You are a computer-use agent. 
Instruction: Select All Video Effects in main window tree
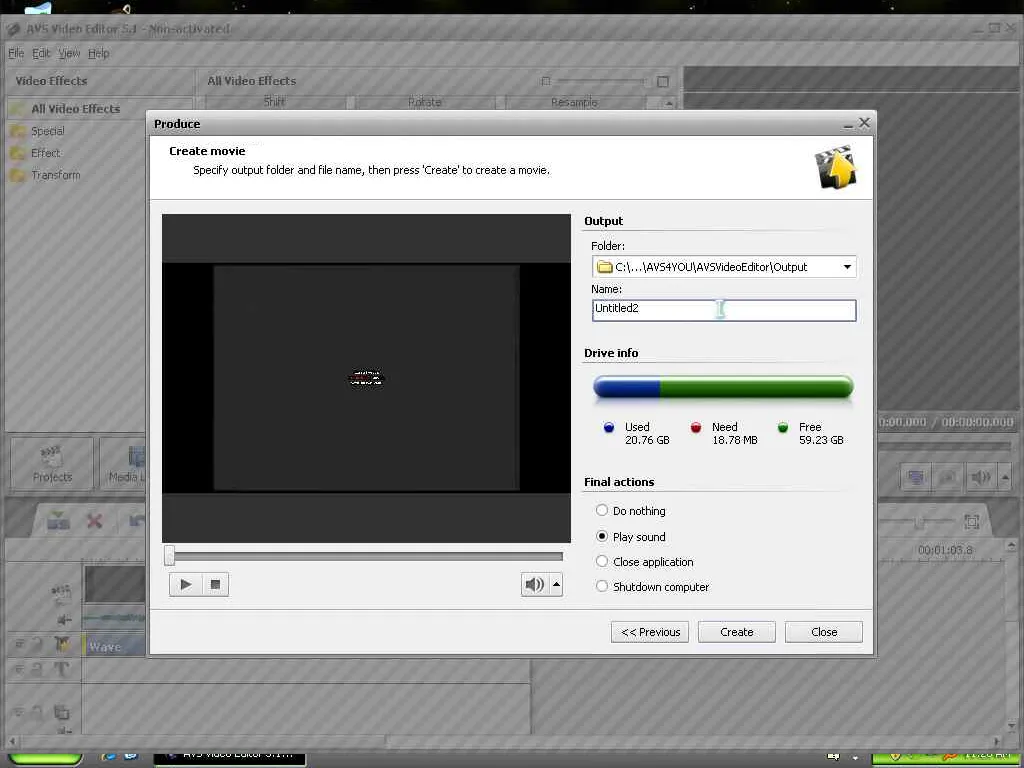76,109
